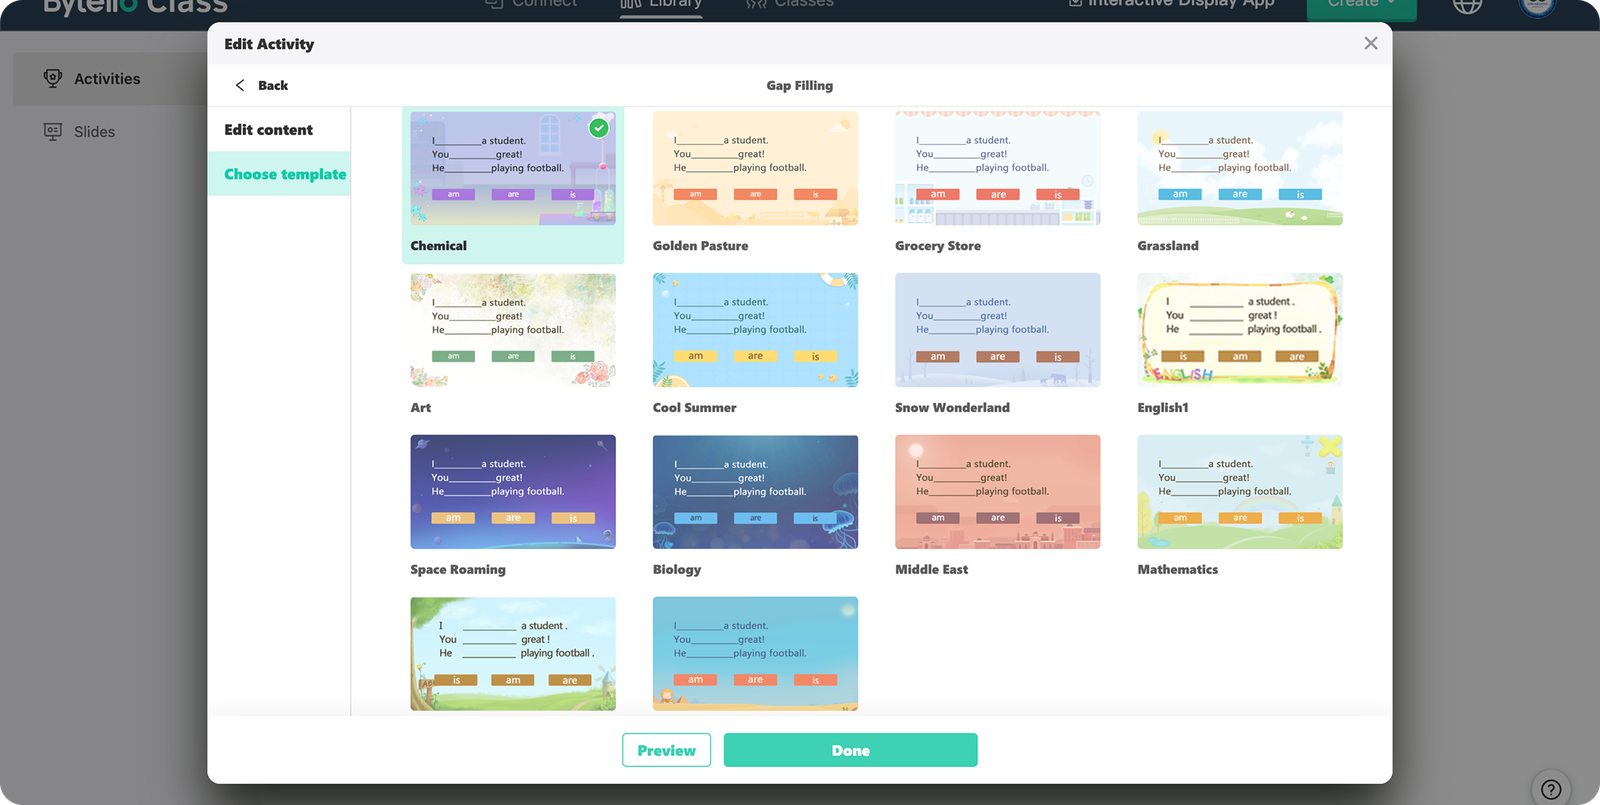Close the Edit Activity dialog
The width and height of the screenshot is (1600, 805).
(1370, 43)
